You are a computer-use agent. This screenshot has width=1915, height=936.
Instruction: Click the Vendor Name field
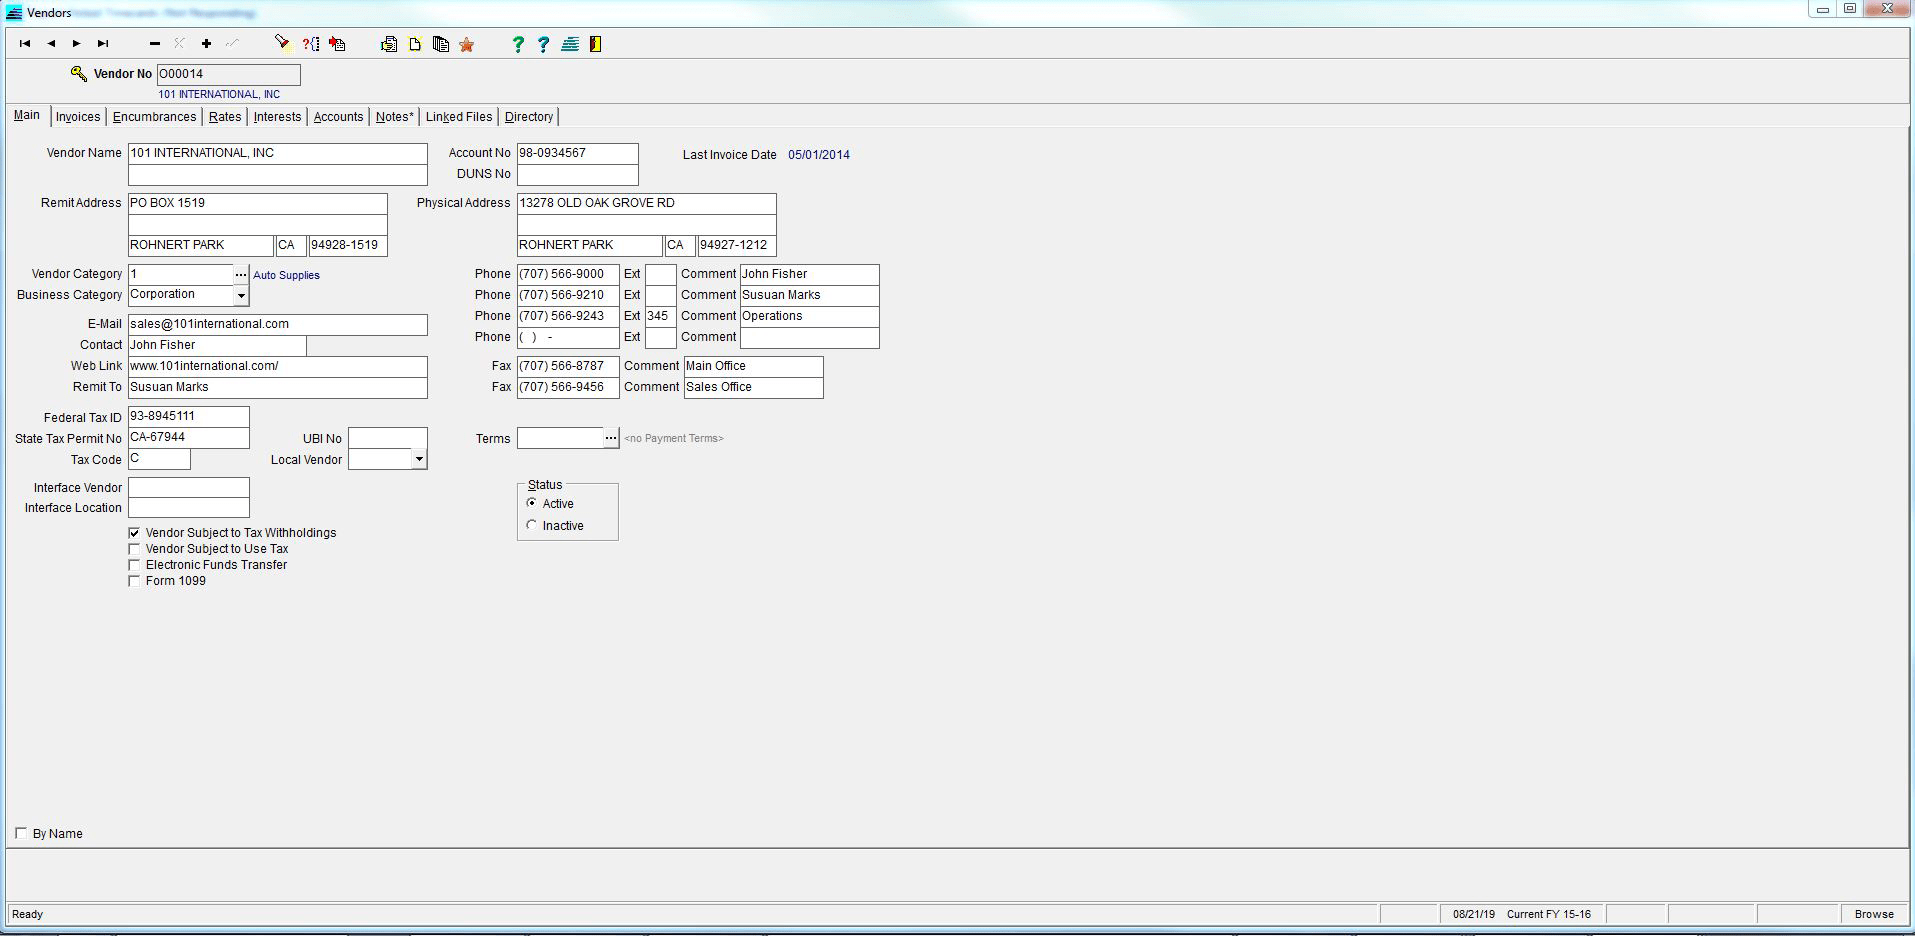click(x=278, y=153)
